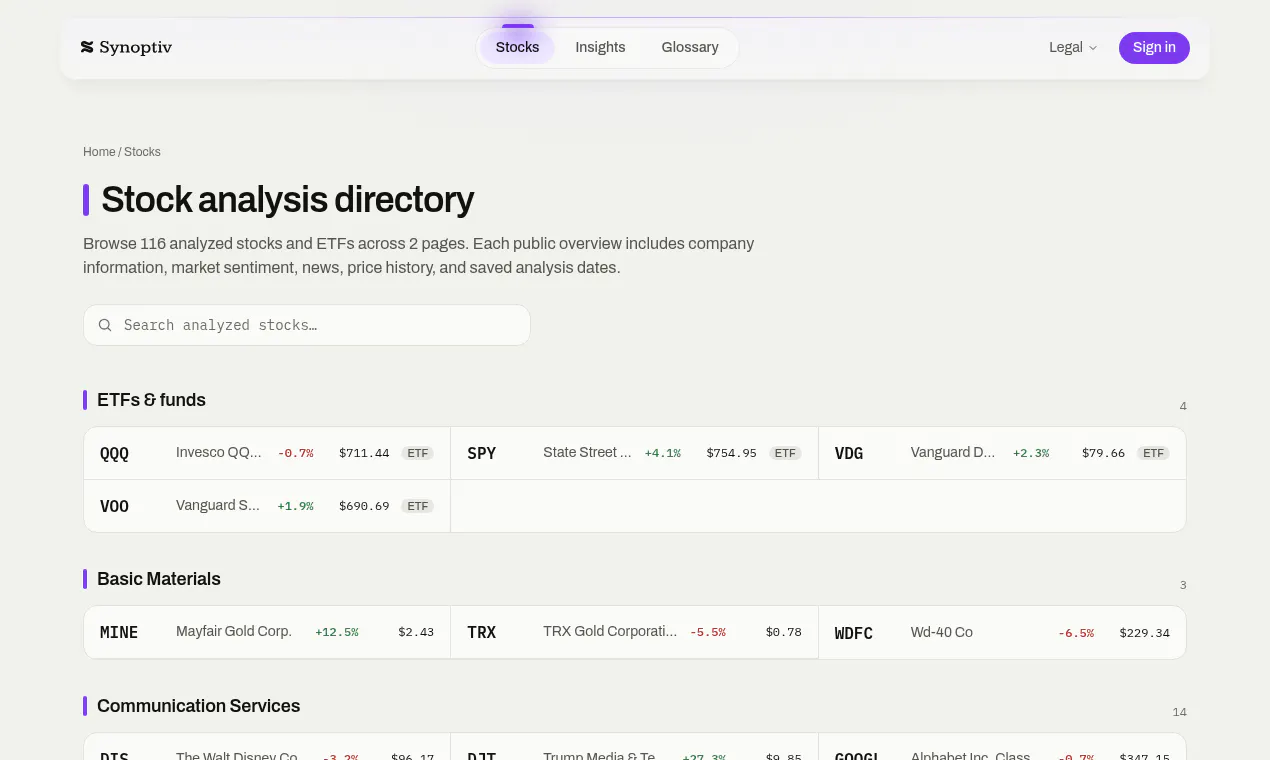Click the ETF badge on VDG
The height and width of the screenshot is (760, 1270).
pyautogui.click(x=1154, y=453)
